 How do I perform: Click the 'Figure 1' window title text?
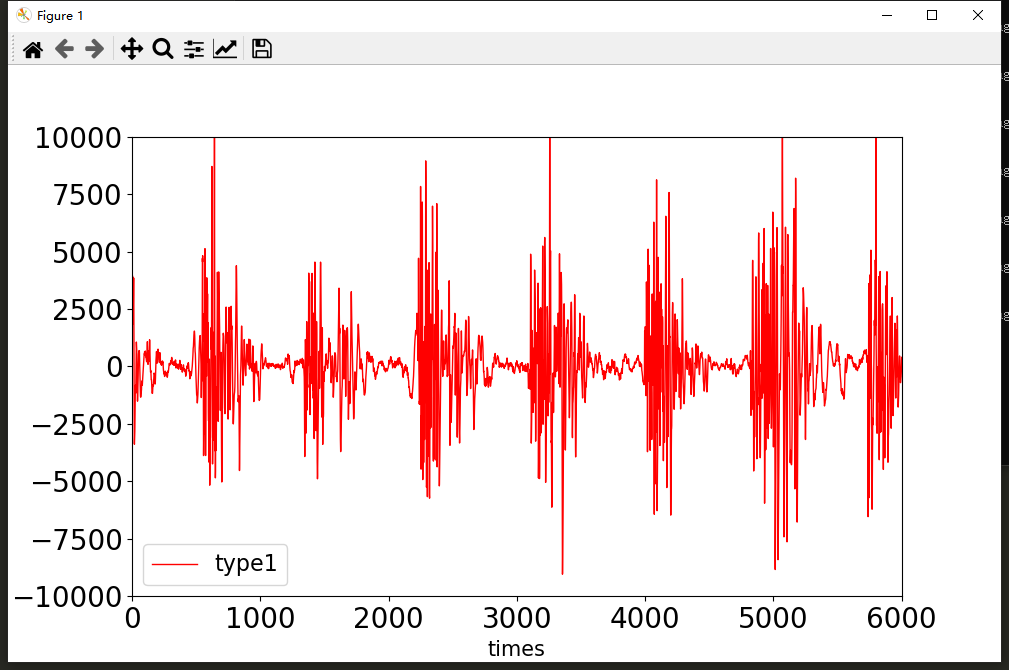tap(61, 15)
